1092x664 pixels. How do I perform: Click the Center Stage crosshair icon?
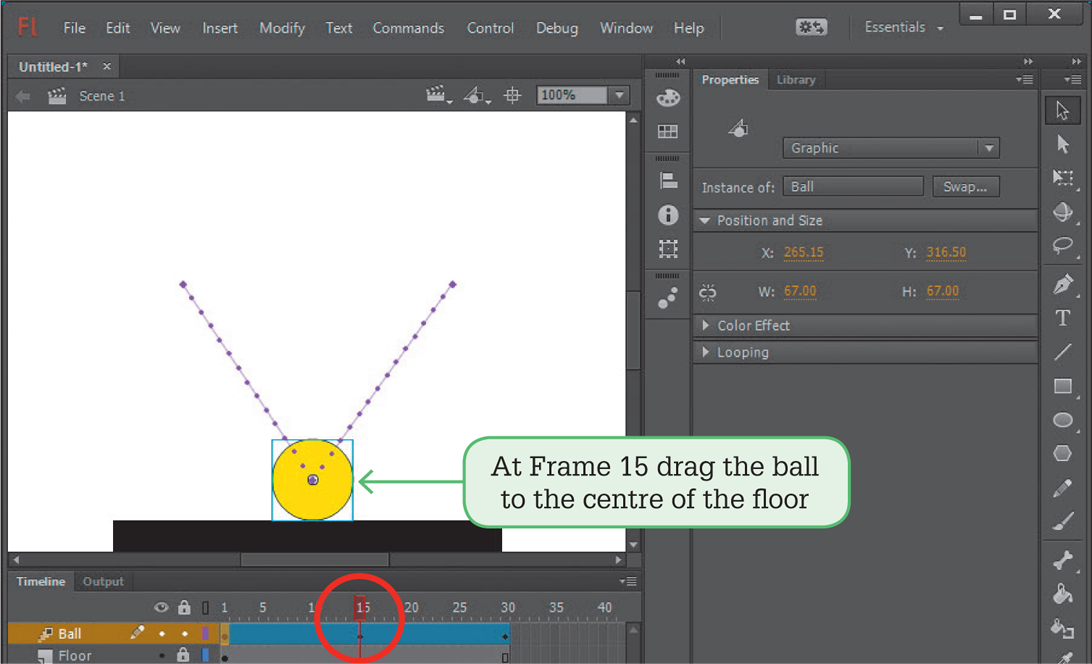click(x=513, y=95)
